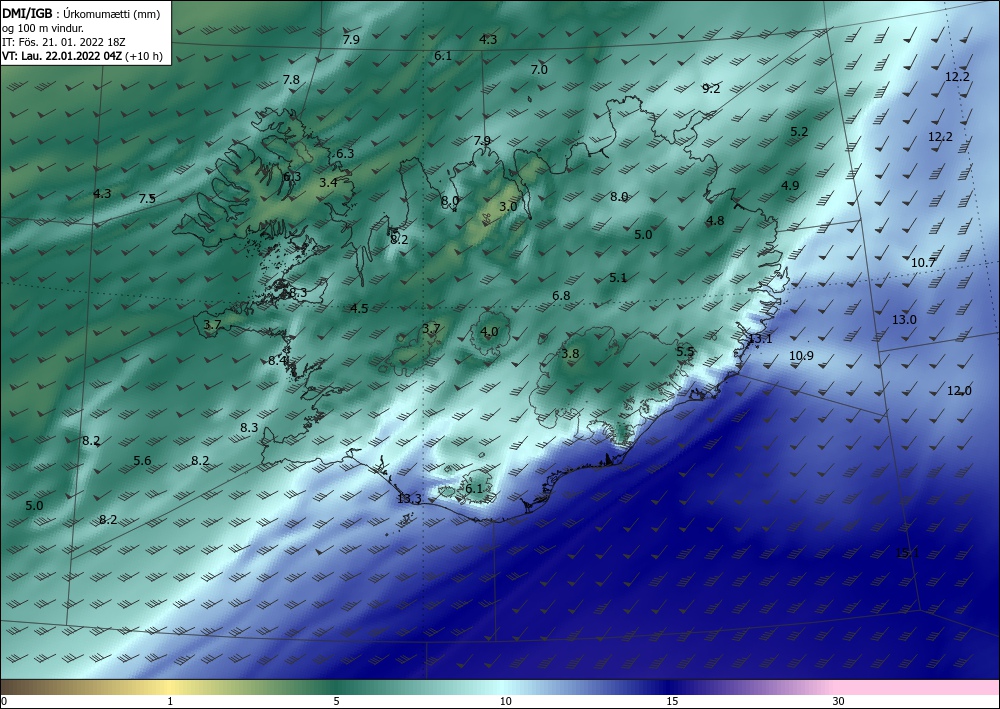Click the 10.9 value label

pyautogui.click(x=801, y=356)
